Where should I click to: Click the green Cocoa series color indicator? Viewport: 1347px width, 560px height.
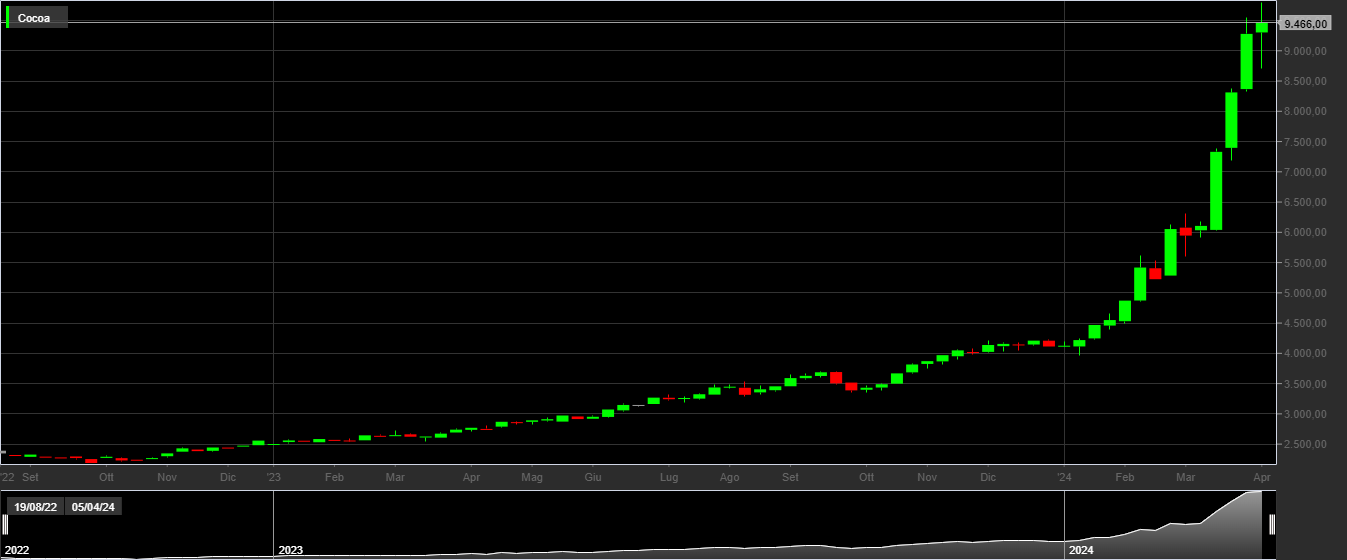8,17
